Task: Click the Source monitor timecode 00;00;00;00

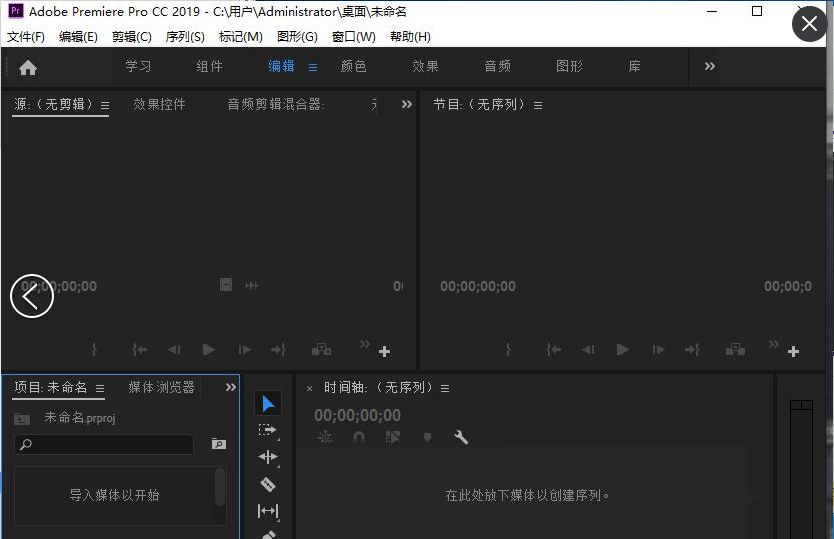Action: point(59,286)
